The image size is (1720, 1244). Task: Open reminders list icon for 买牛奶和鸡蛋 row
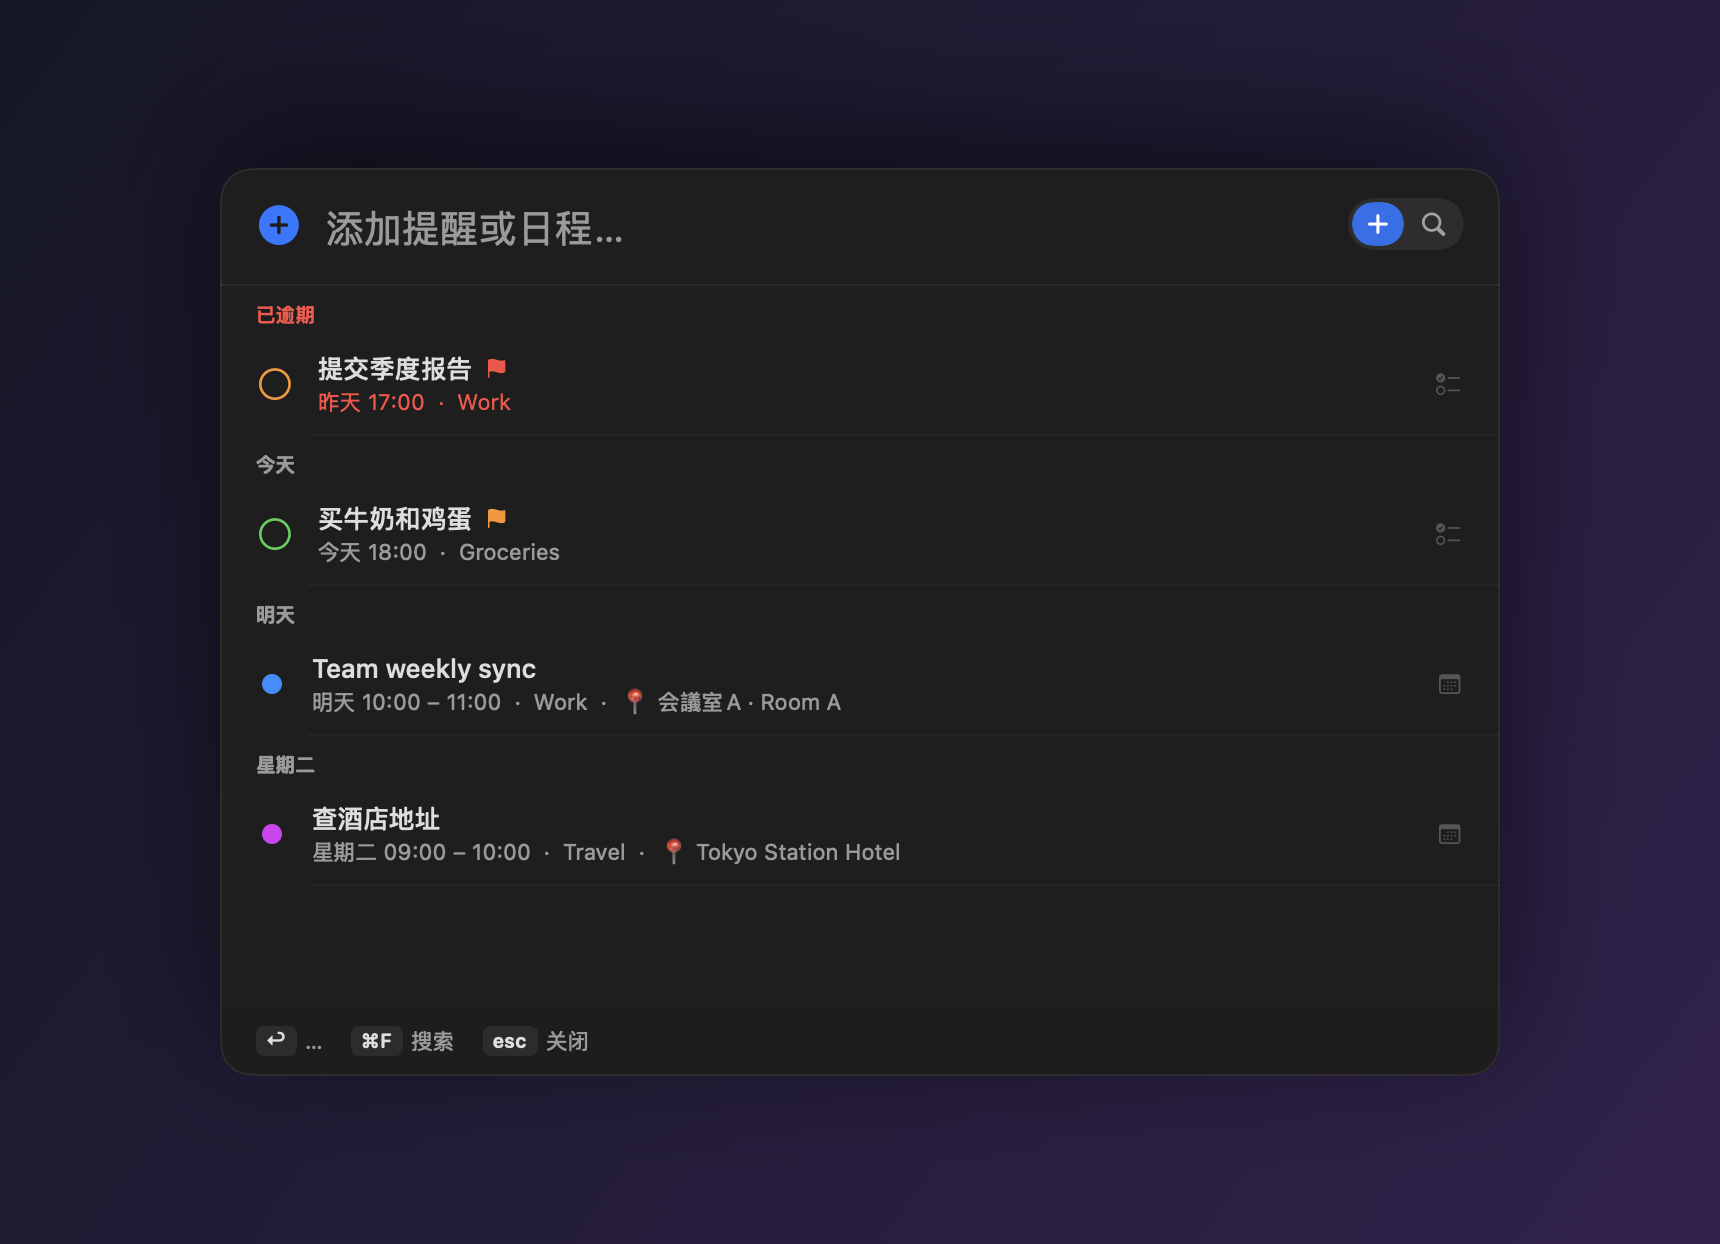pos(1448,534)
